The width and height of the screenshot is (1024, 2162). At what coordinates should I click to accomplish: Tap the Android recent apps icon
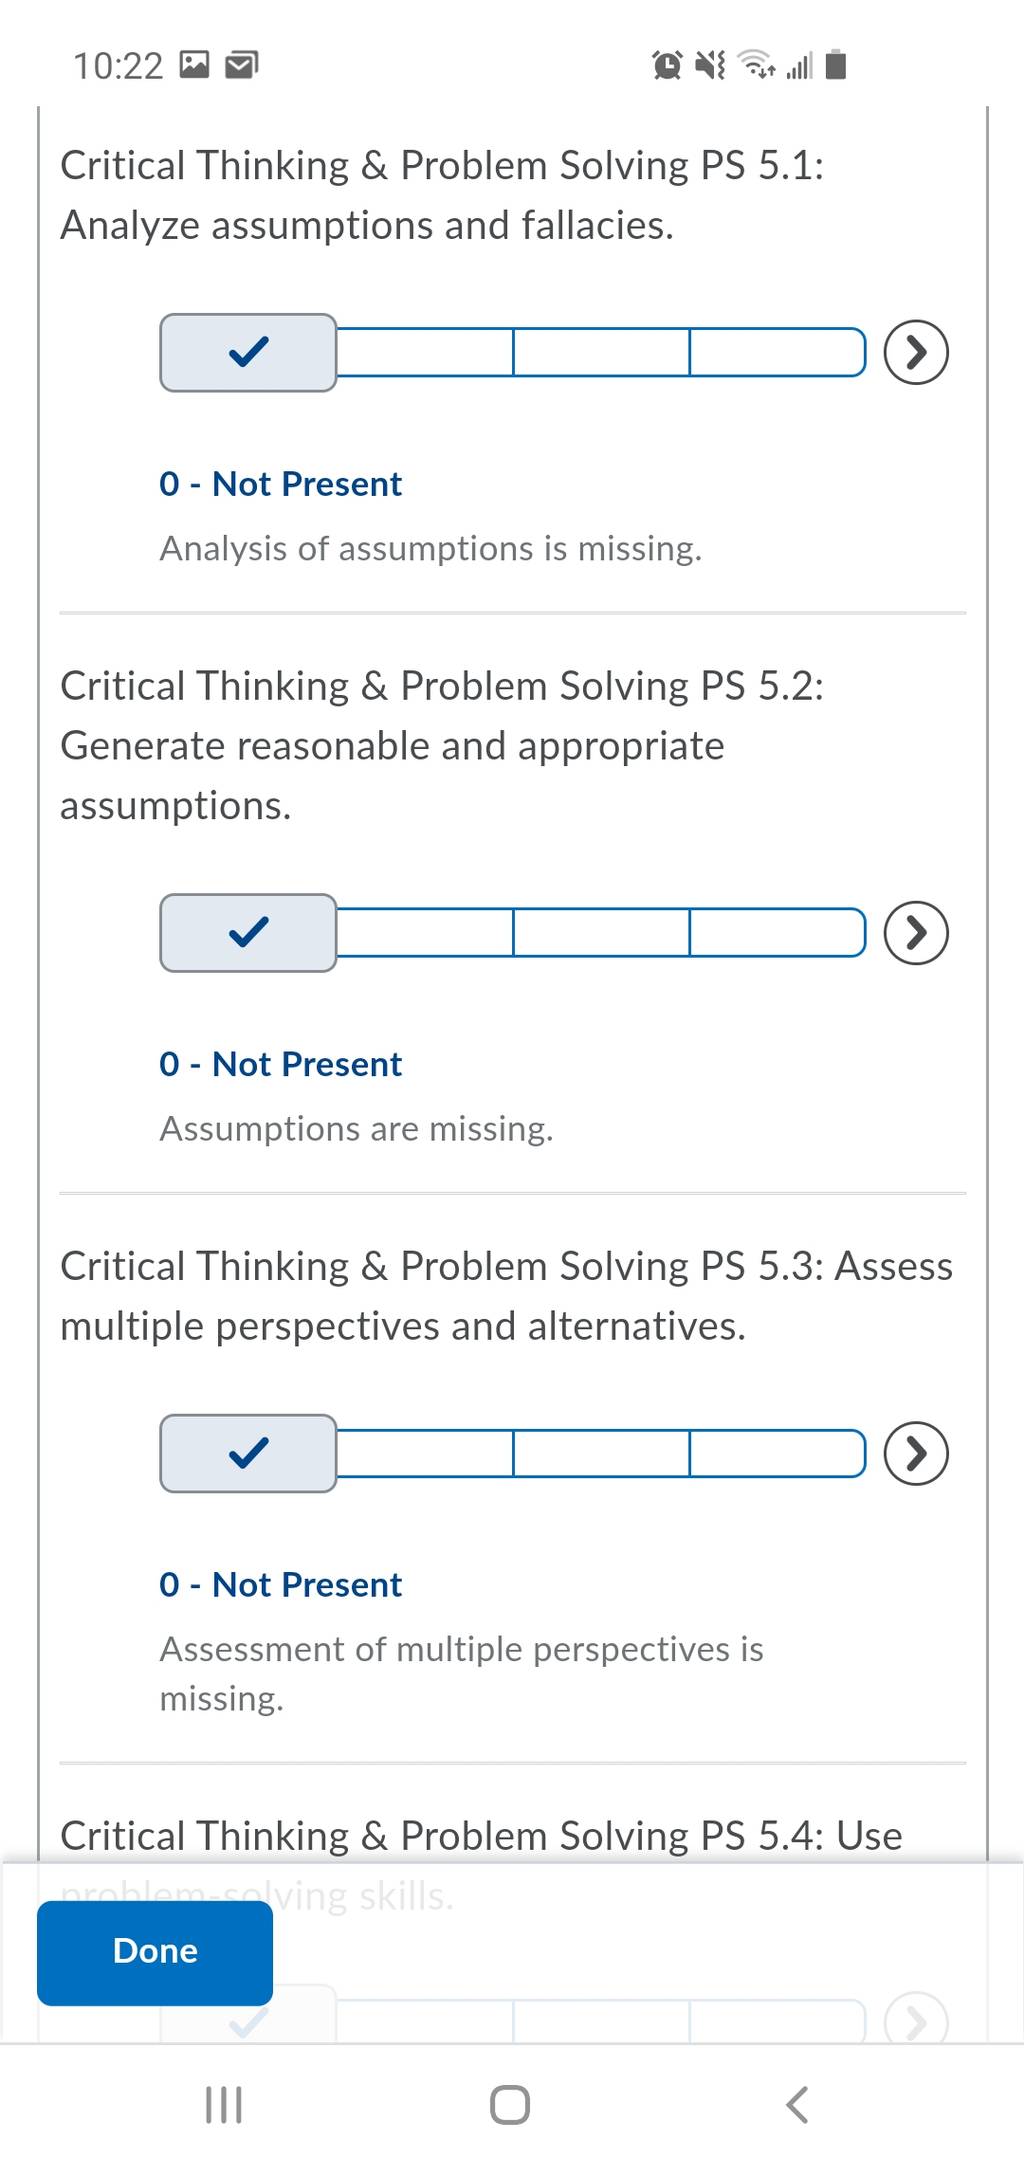point(223,2104)
